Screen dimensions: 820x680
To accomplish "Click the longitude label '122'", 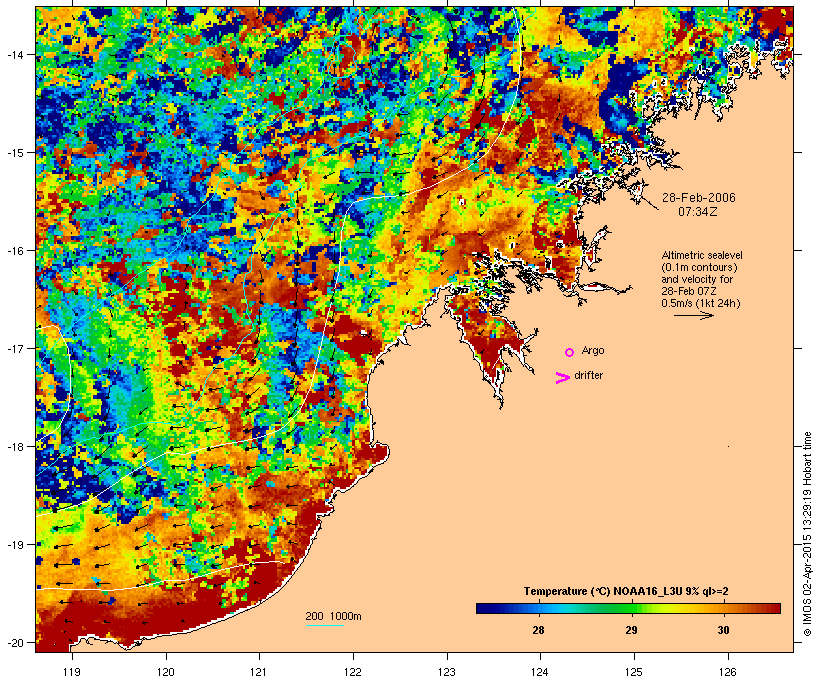I will coord(353,672).
